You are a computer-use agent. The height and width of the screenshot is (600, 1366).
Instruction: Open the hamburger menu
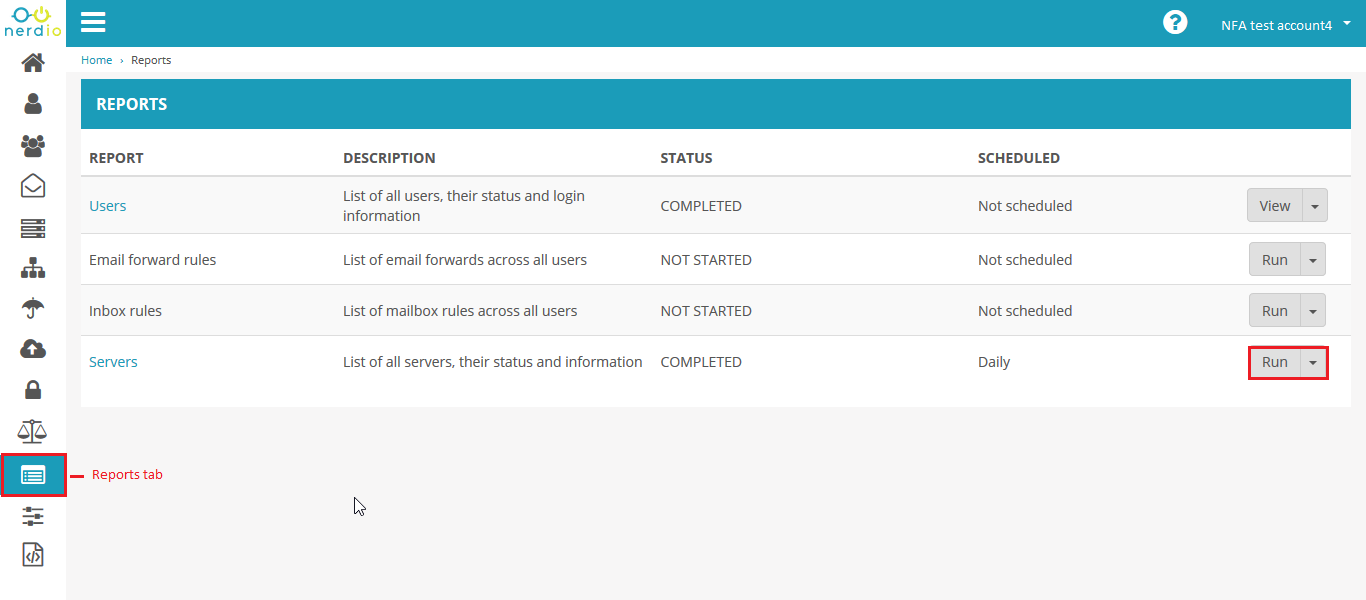coord(93,22)
